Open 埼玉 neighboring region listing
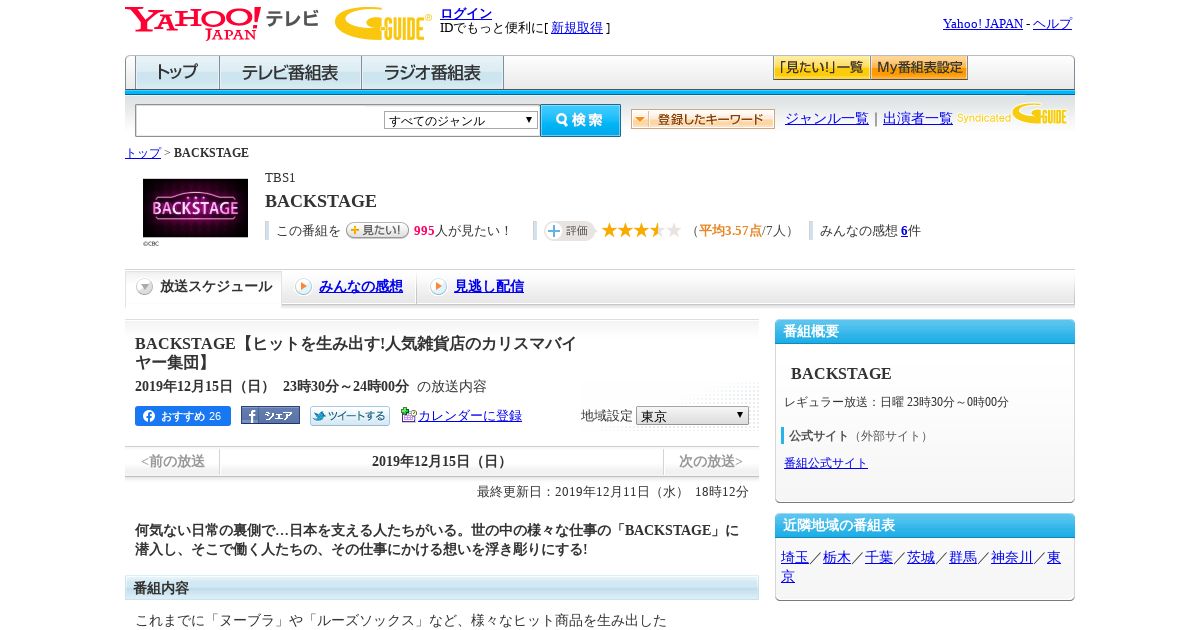This screenshot has width=1200, height=630. (795, 557)
